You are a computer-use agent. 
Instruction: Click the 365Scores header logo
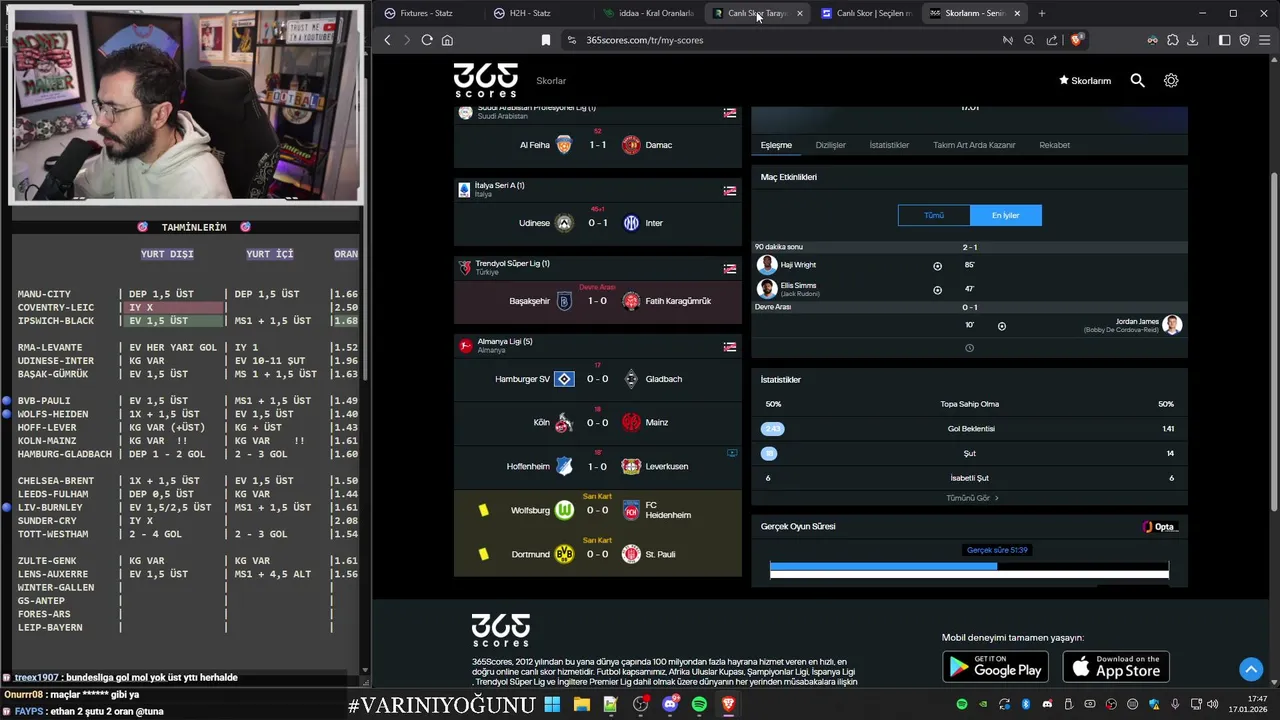click(486, 80)
